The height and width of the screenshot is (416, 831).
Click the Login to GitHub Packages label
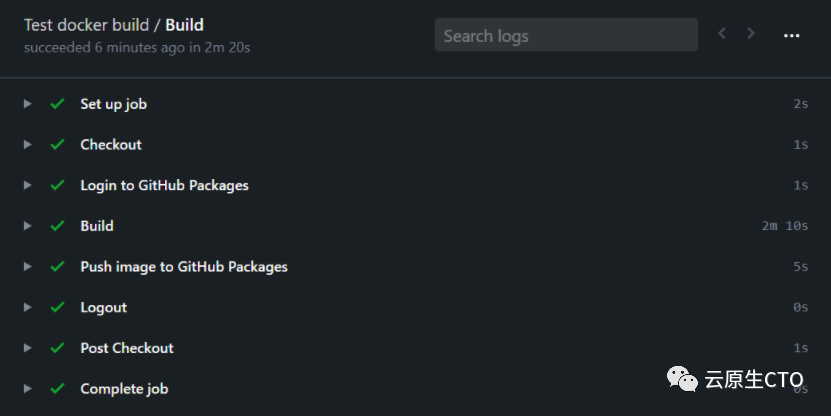164,185
